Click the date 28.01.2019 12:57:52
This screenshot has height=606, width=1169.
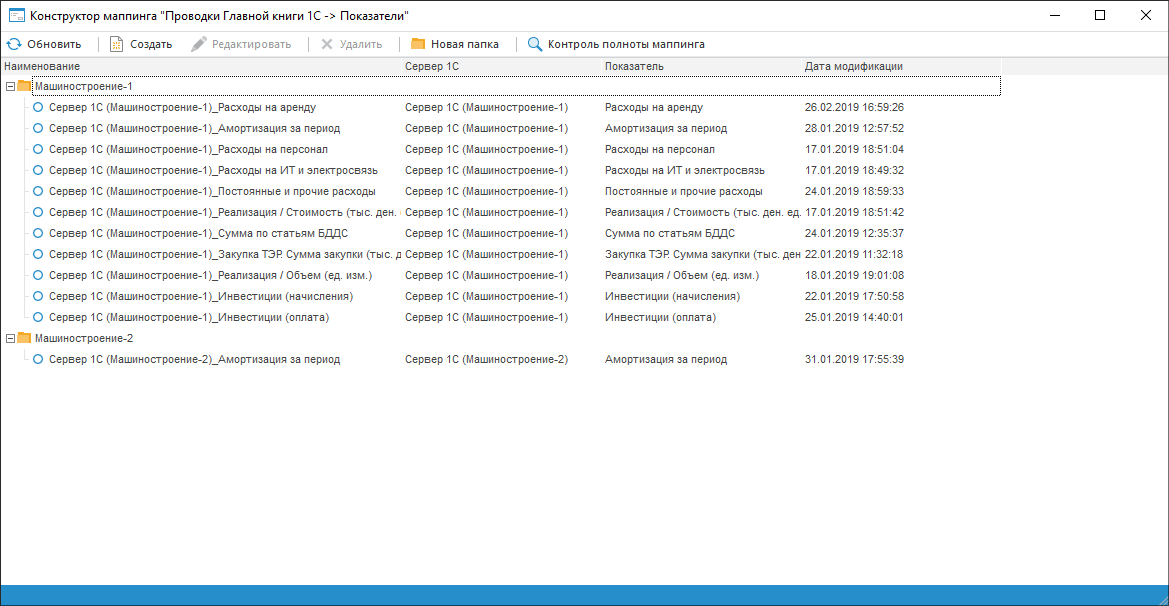click(x=854, y=128)
